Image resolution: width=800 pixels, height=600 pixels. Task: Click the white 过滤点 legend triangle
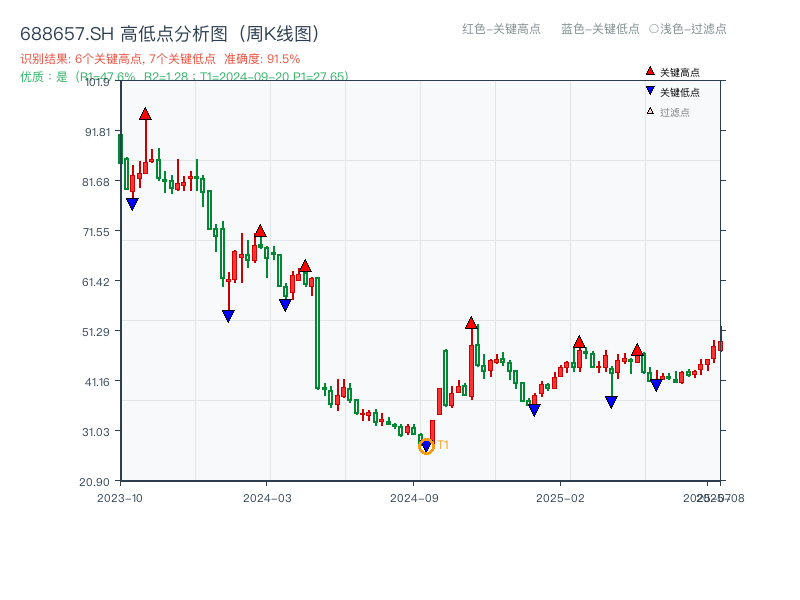pyautogui.click(x=650, y=111)
